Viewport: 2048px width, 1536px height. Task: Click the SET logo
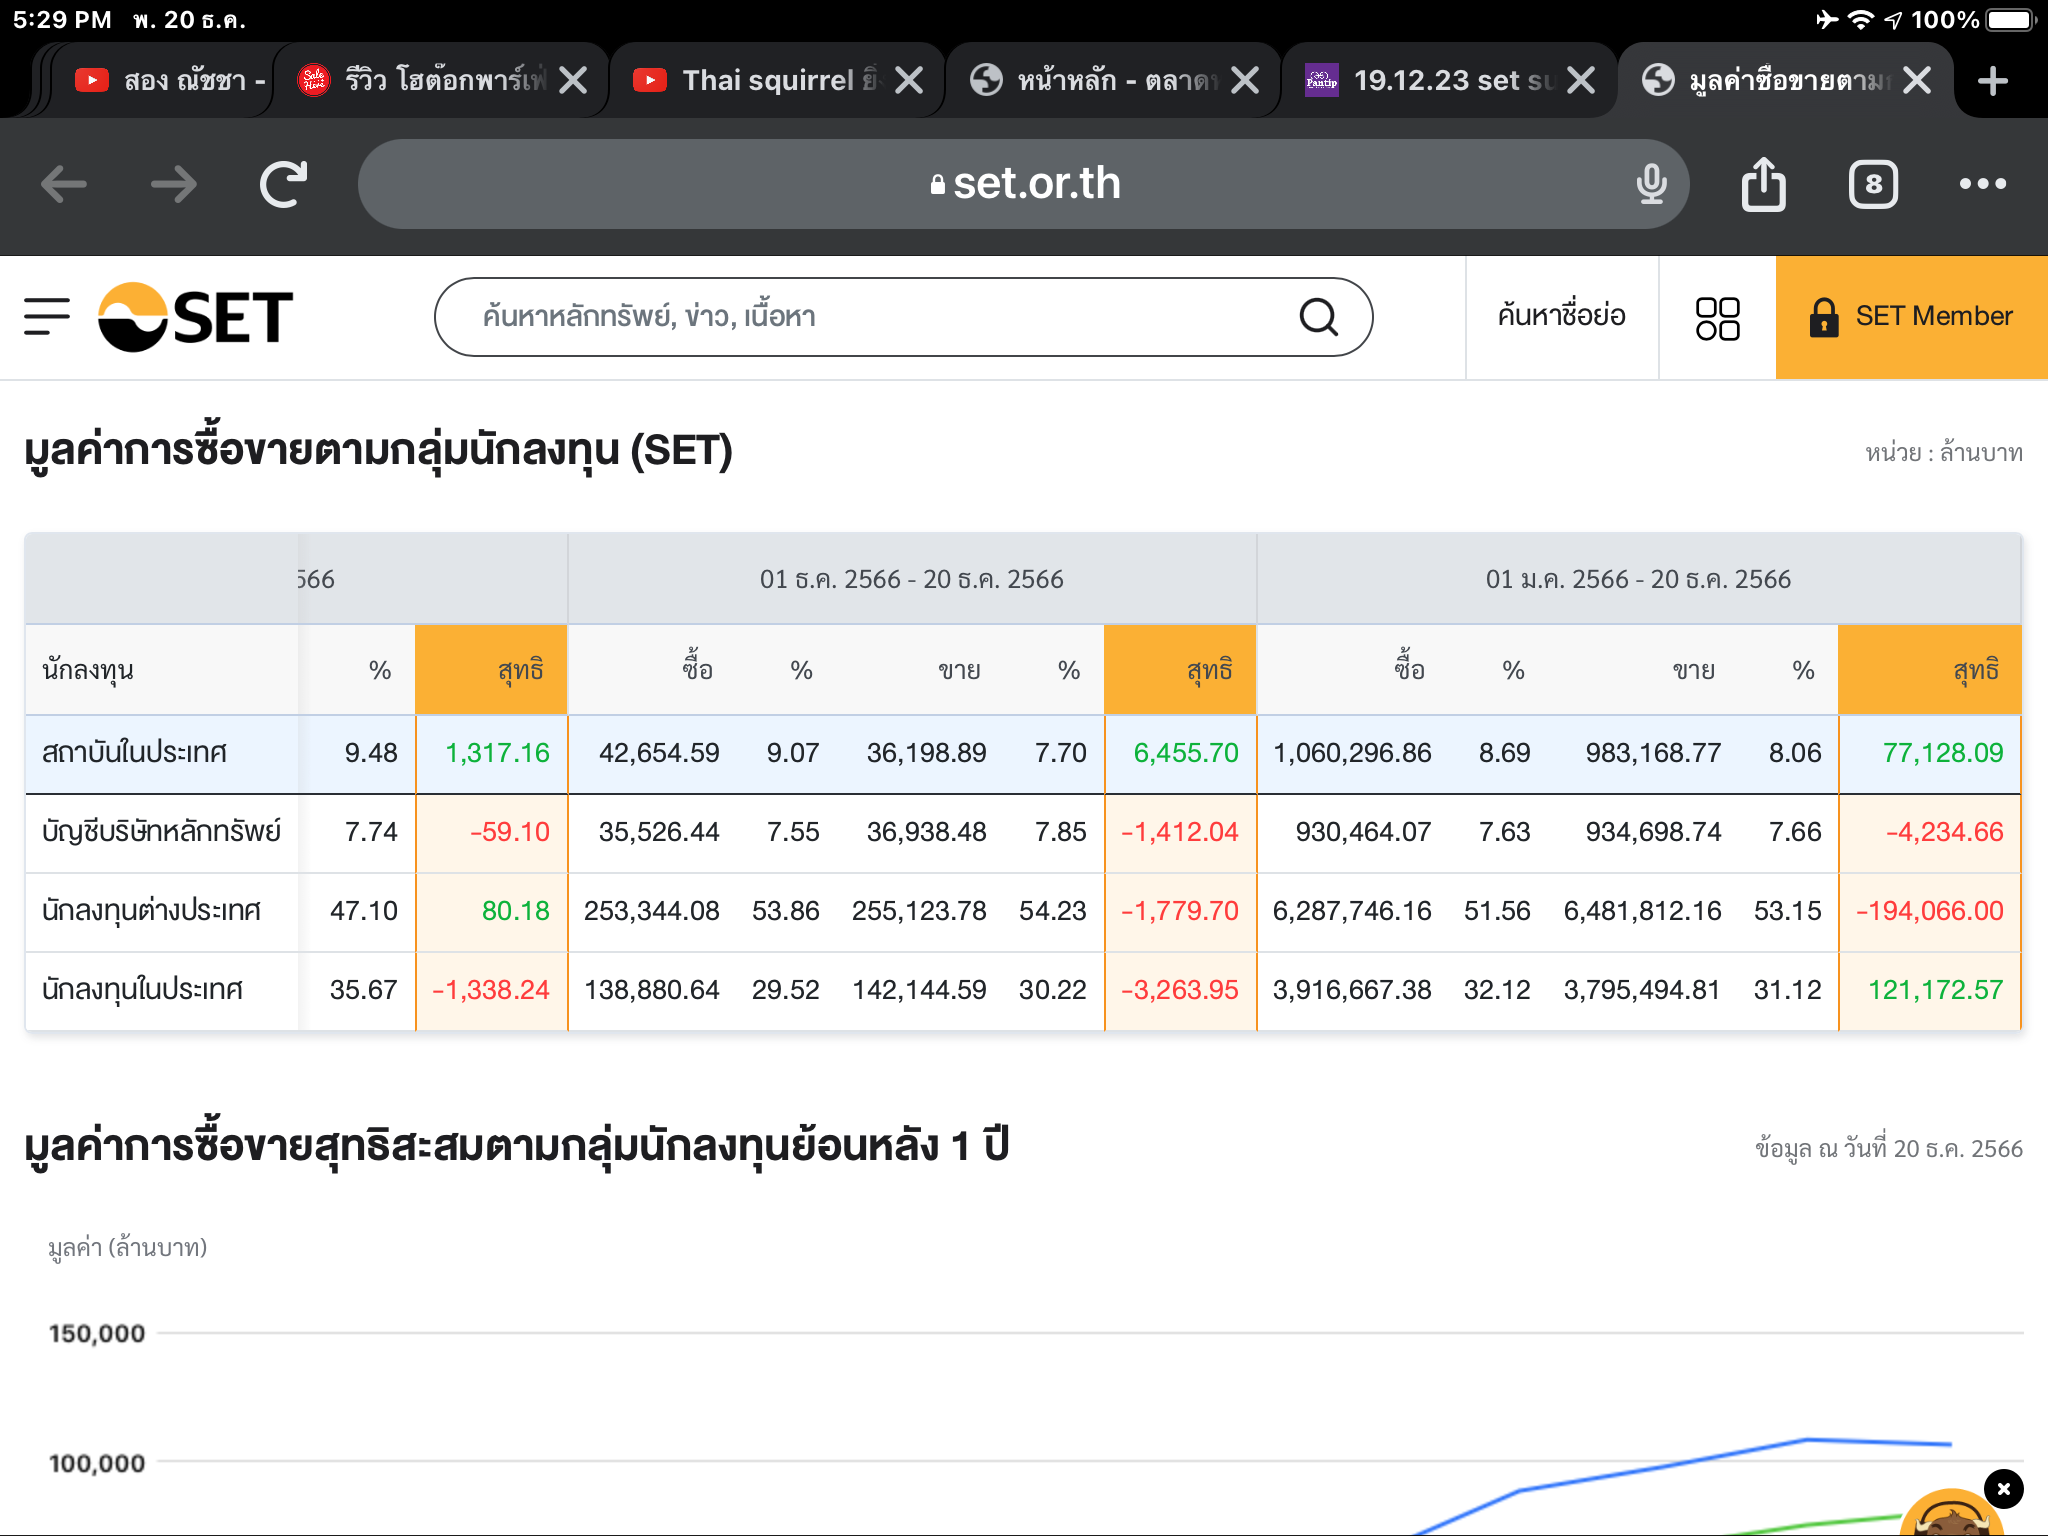click(196, 317)
